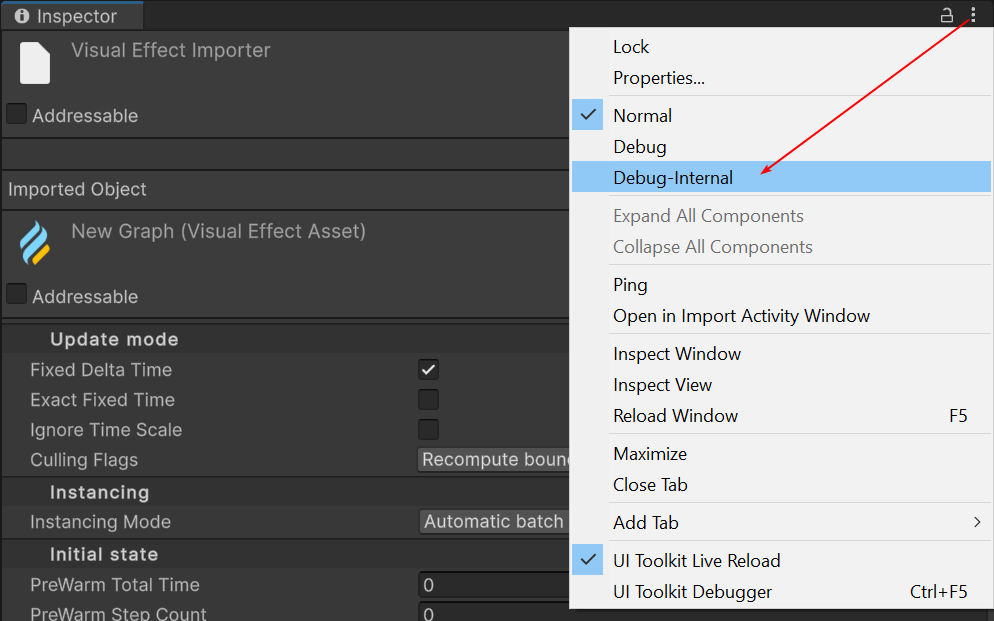Viewport: 994px width, 621px height.
Task: Select Properties... in the context menu
Action: [x=659, y=78]
